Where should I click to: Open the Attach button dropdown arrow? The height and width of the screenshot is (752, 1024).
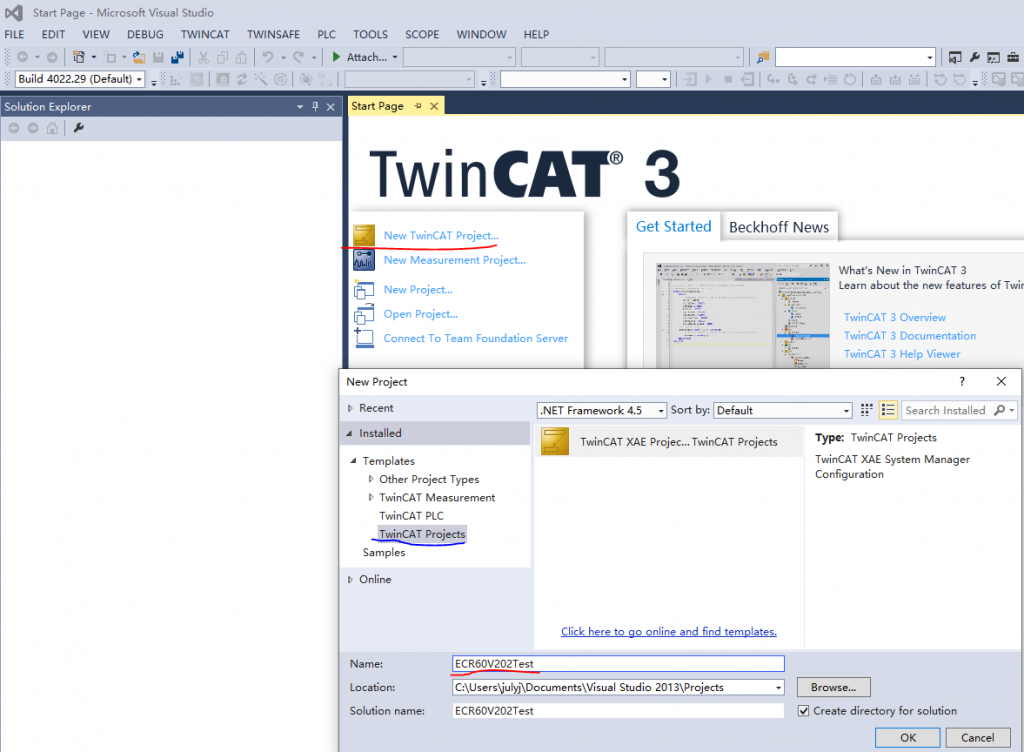[394, 57]
